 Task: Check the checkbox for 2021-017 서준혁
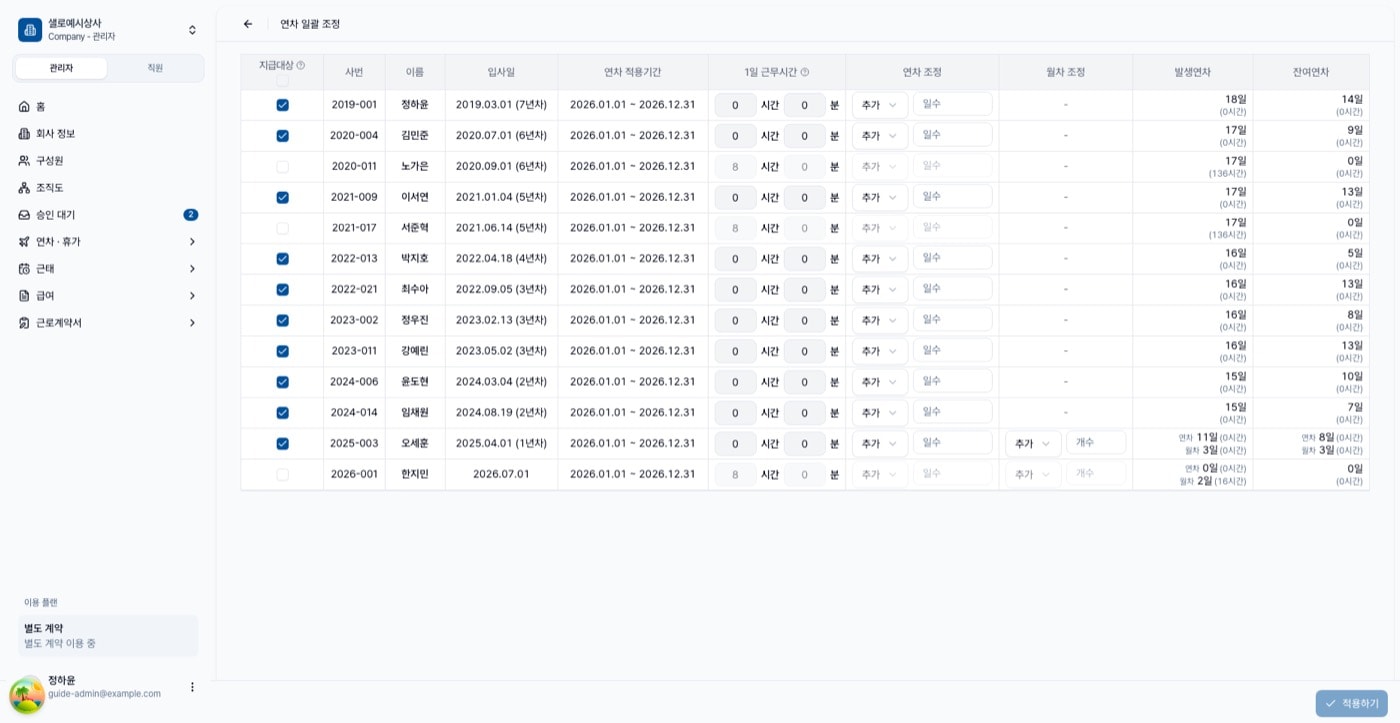click(282, 228)
